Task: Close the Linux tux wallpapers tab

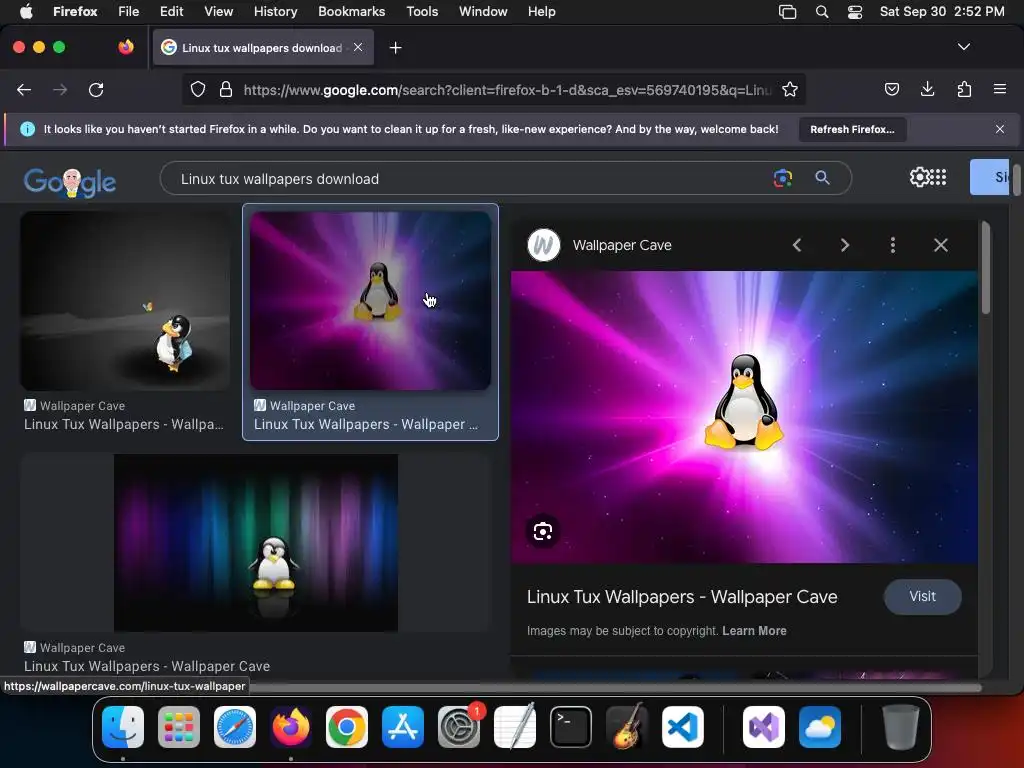Action: click(x=358, y=47)
